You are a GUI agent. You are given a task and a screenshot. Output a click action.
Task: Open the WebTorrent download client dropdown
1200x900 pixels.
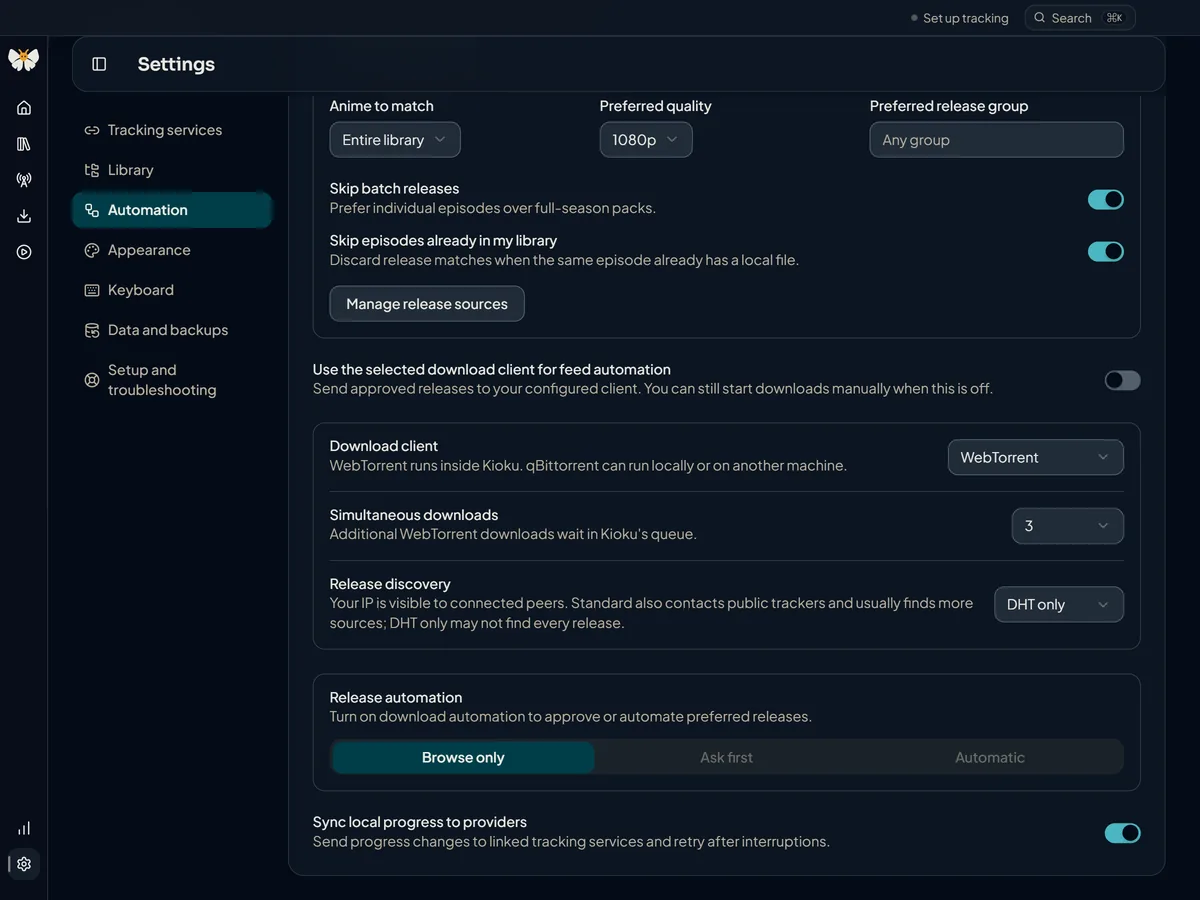click(x=1036, y=457)
